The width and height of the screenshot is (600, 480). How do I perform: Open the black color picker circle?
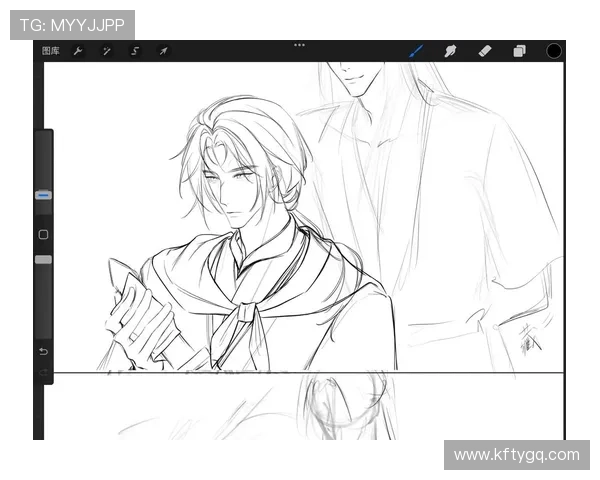click(x=553, y=51)
